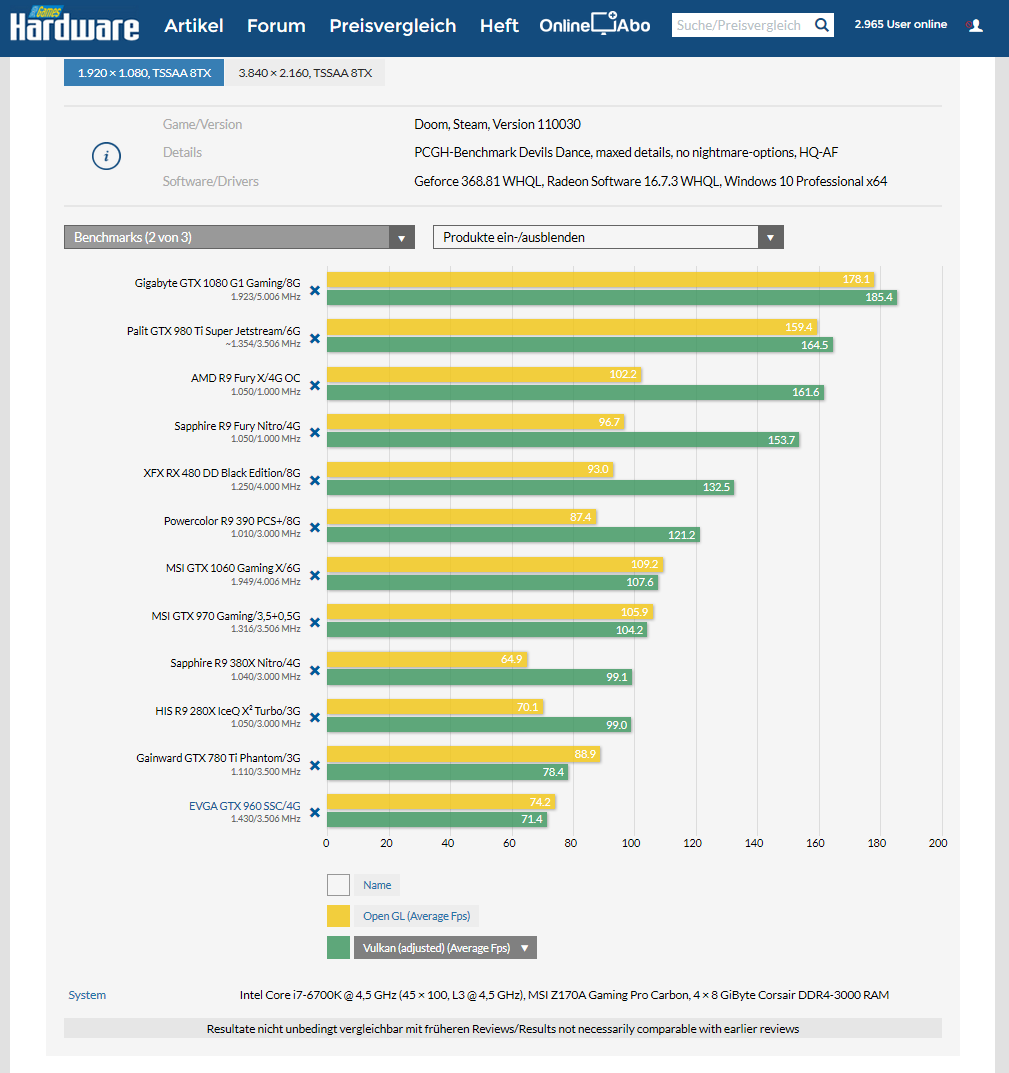
Task: Click the HIS R9 280X Vulkan 99.0 bar
Action: tap(479, 725)
